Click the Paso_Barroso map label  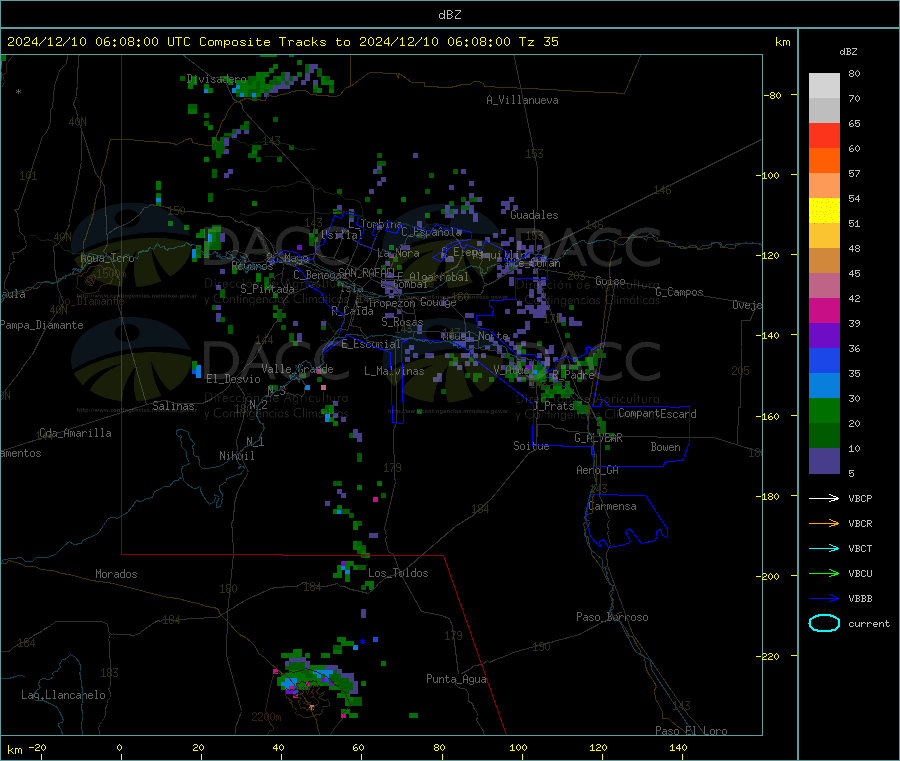pyautogui.click(x=612, y=618)
